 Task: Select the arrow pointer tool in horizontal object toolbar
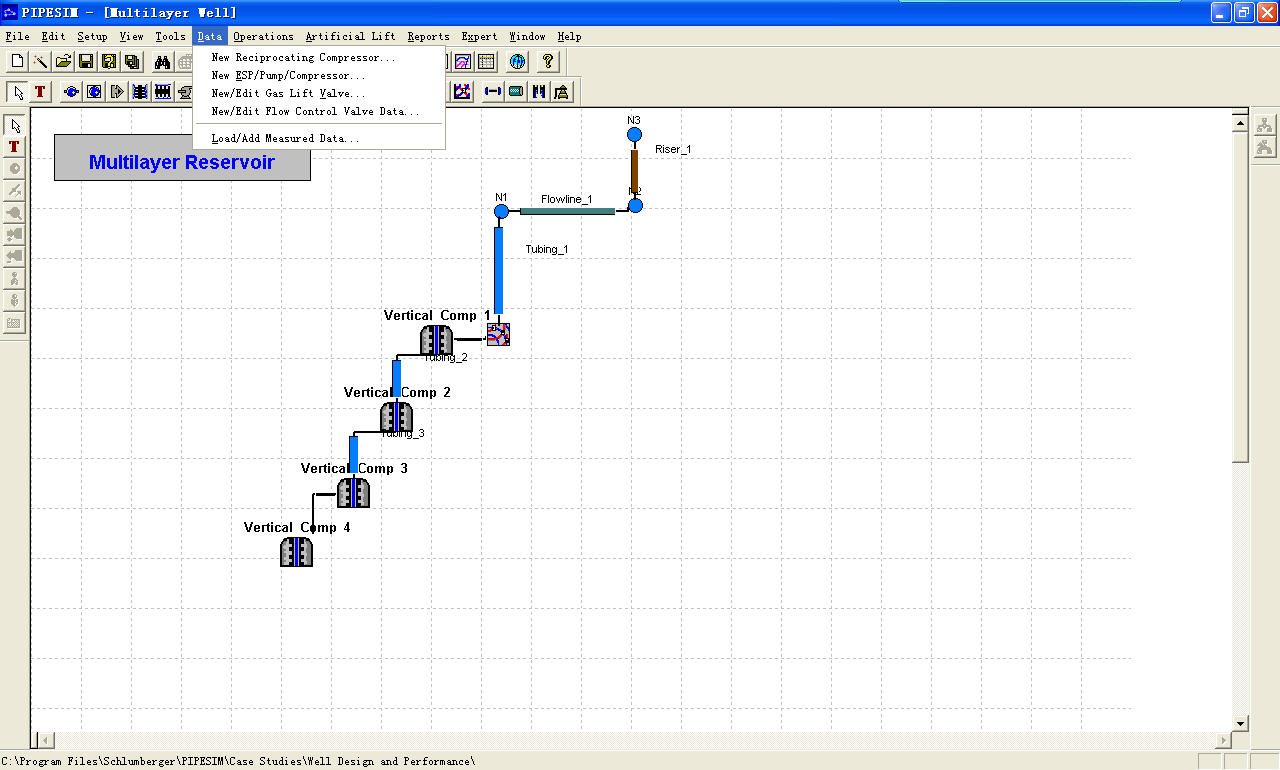[x=18, y=92]
